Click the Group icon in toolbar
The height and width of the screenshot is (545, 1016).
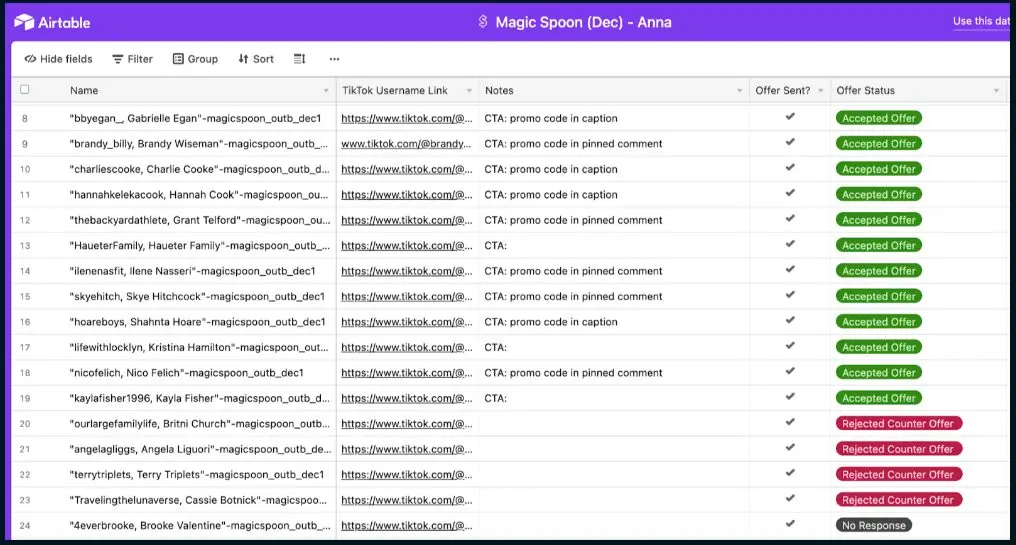click(178, 59)
